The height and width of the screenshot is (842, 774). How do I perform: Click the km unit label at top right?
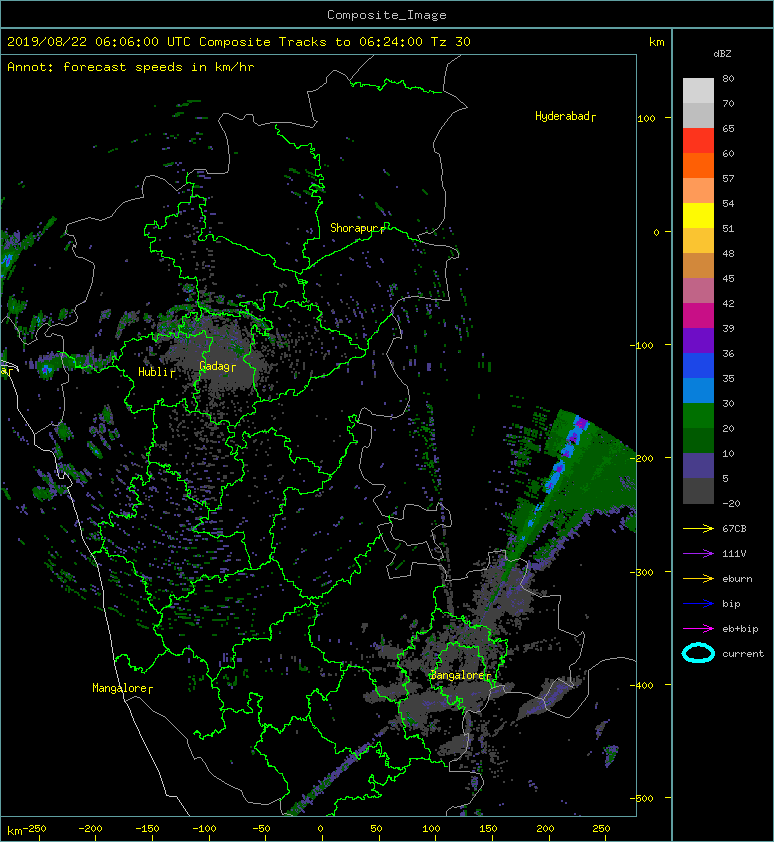point(657,42)
